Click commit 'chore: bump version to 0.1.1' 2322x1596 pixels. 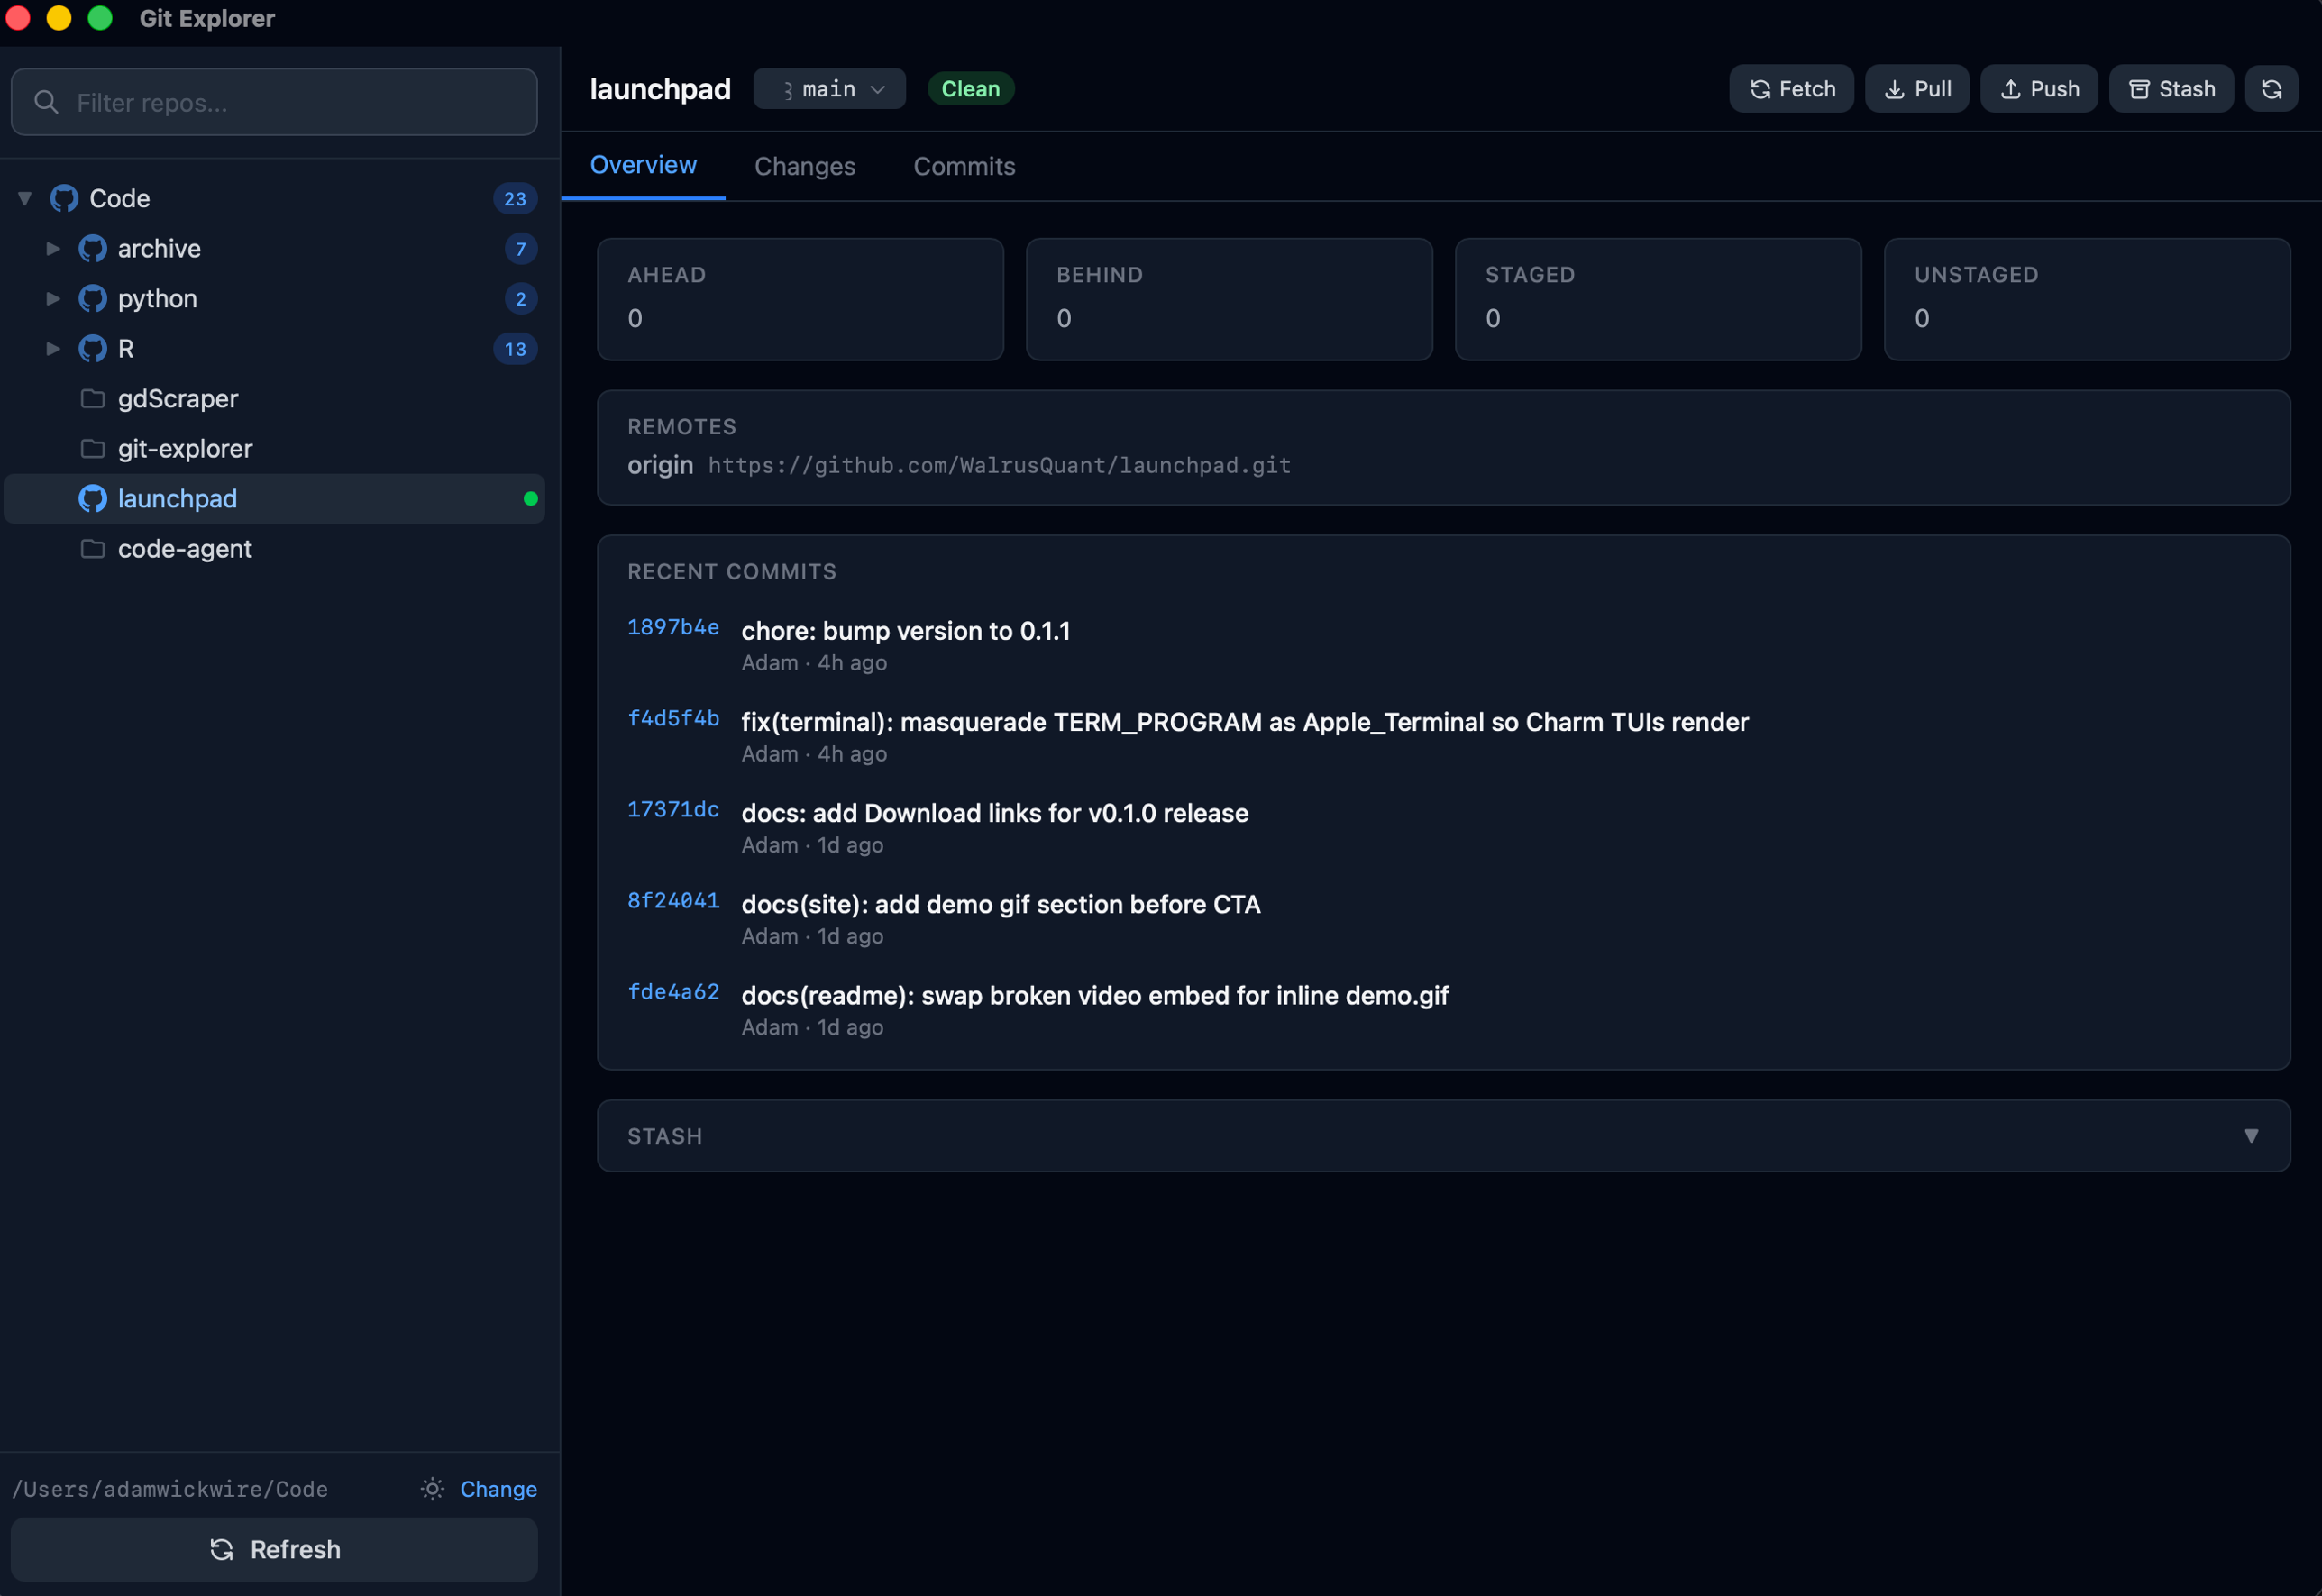coord(905,631)
